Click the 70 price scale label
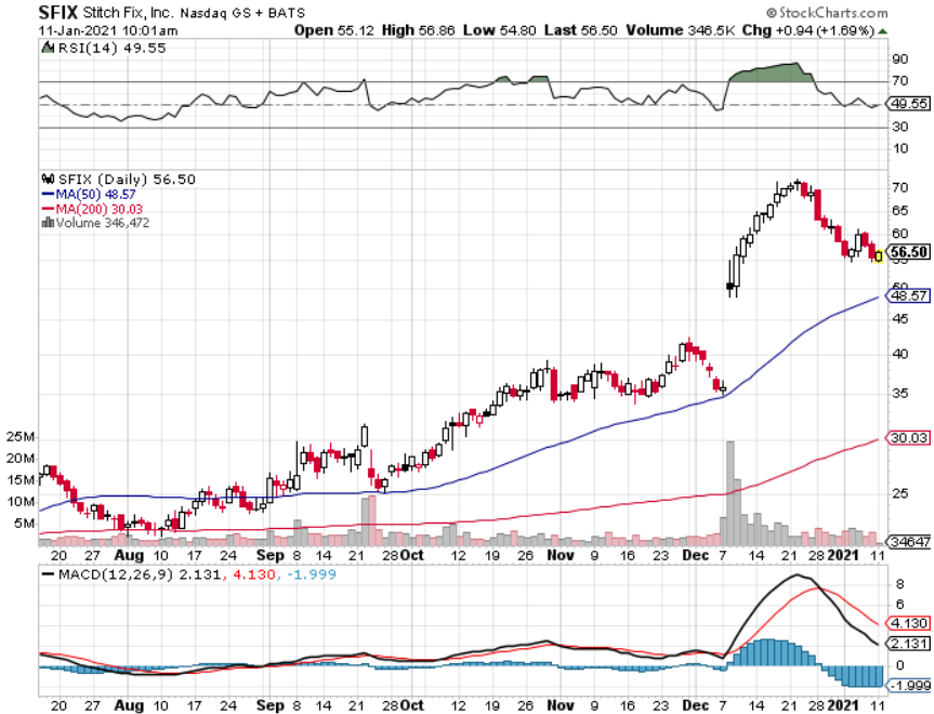Image resolution: width=934 pixels, height=714 pixels. click(900, 188)
